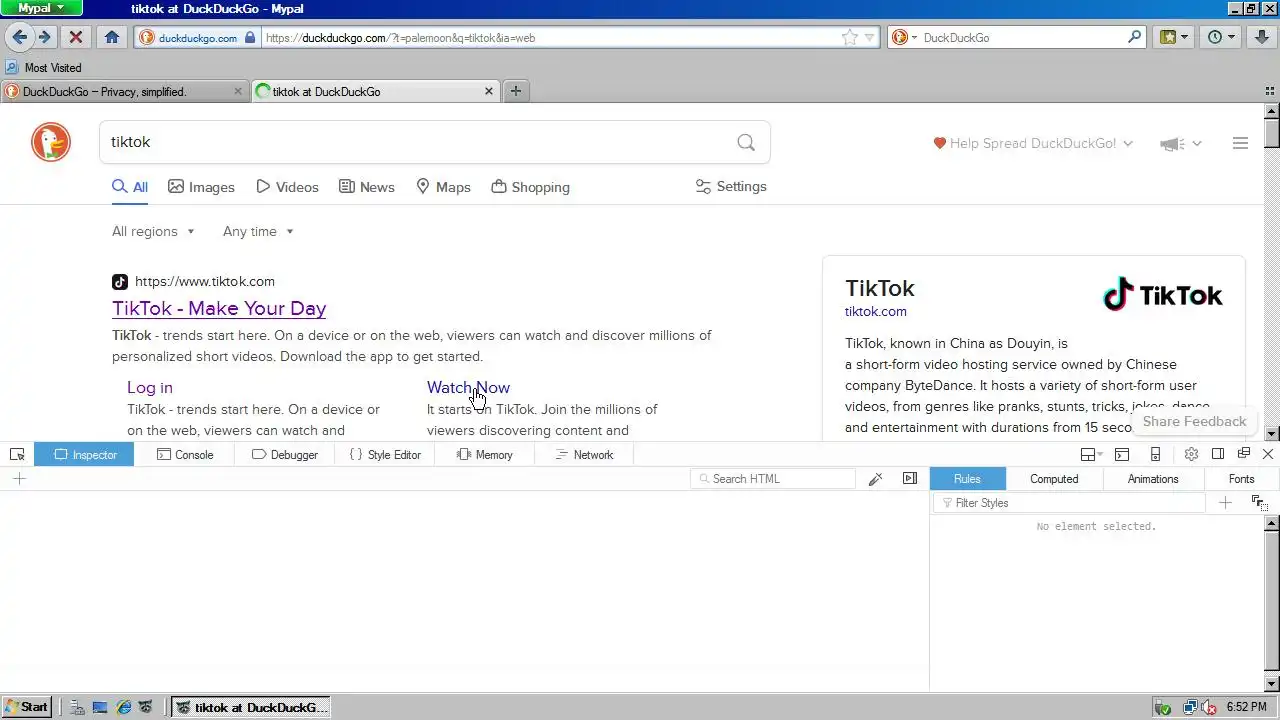Switch to the Images results tab
The height and width of the screenshot is (720, 1280).
point(201,187)
